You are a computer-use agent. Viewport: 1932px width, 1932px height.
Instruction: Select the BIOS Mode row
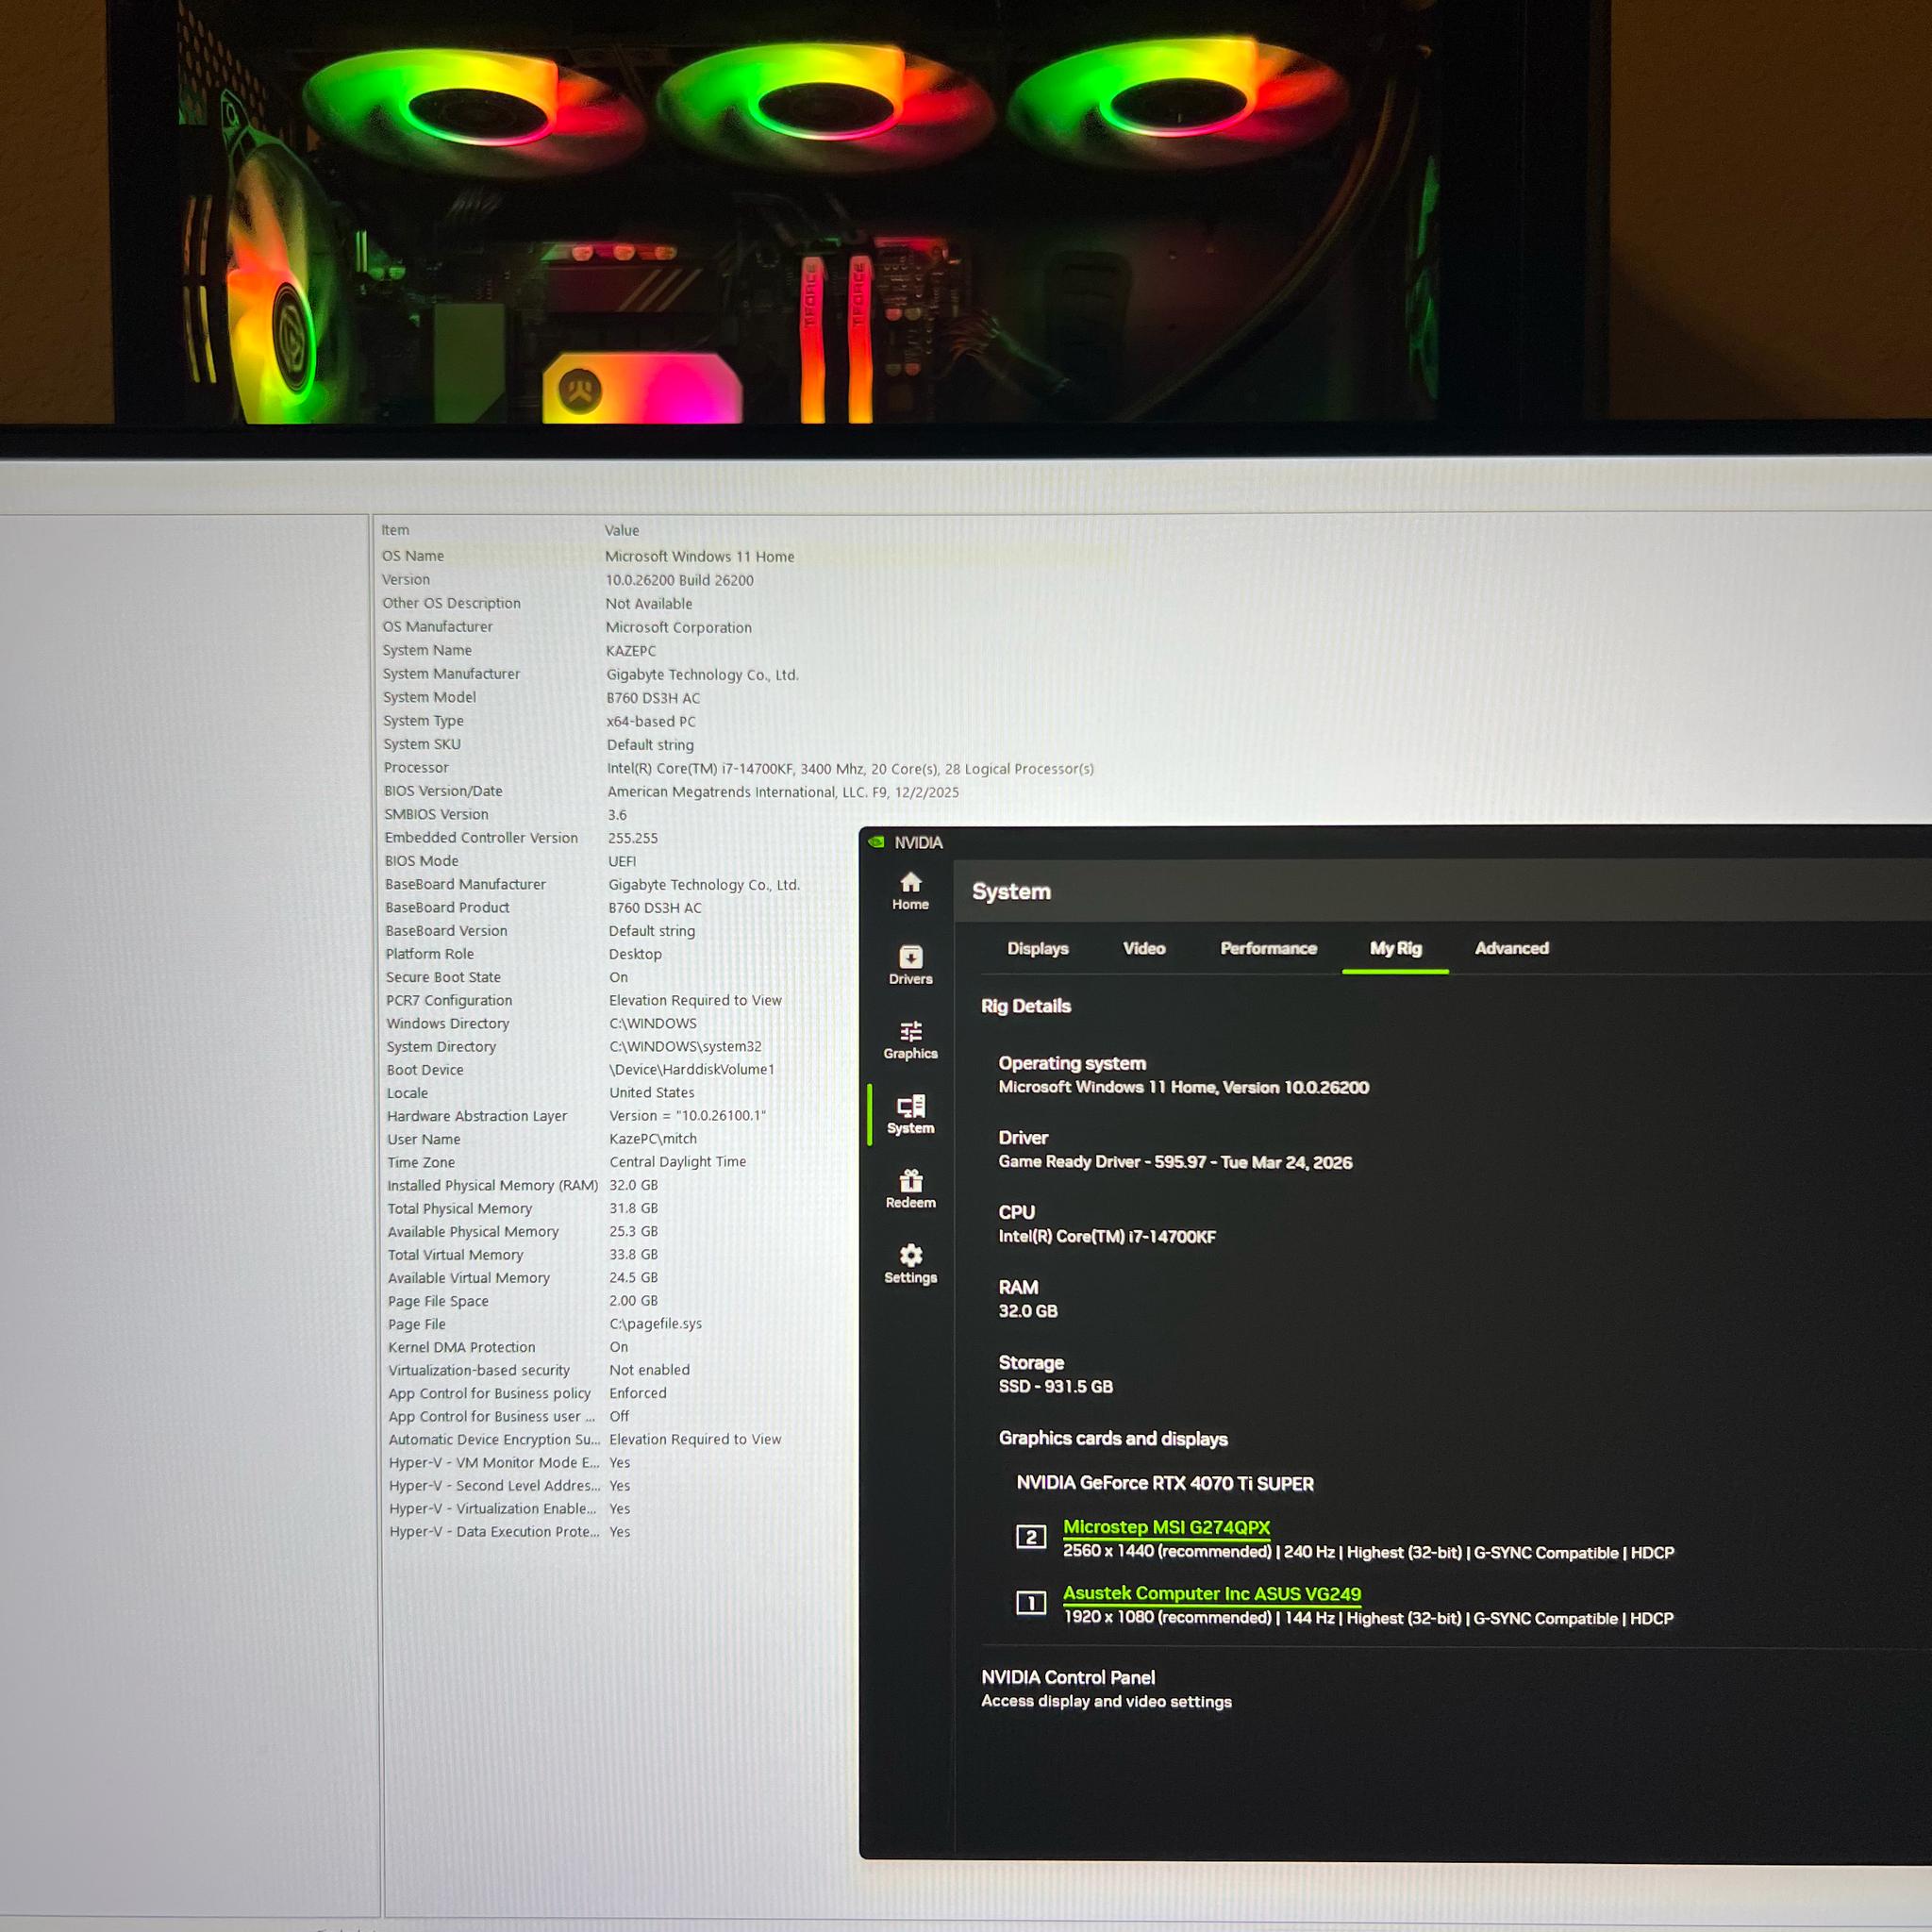point(511,861)
